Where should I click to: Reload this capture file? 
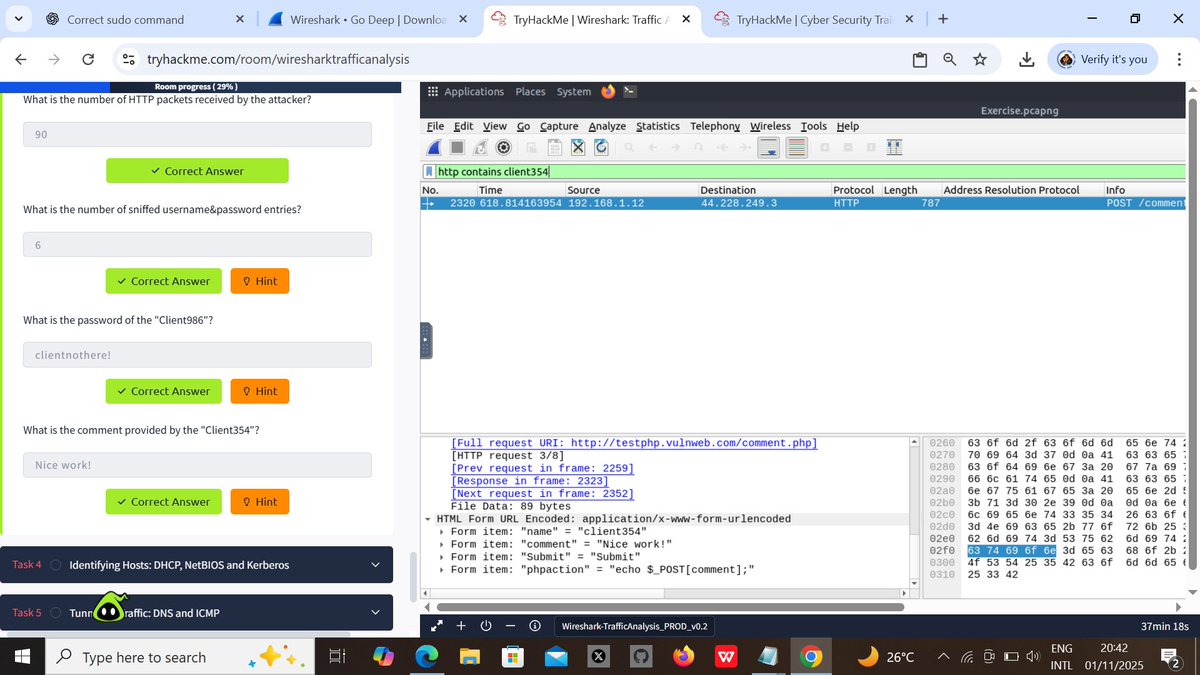(600, 147)
